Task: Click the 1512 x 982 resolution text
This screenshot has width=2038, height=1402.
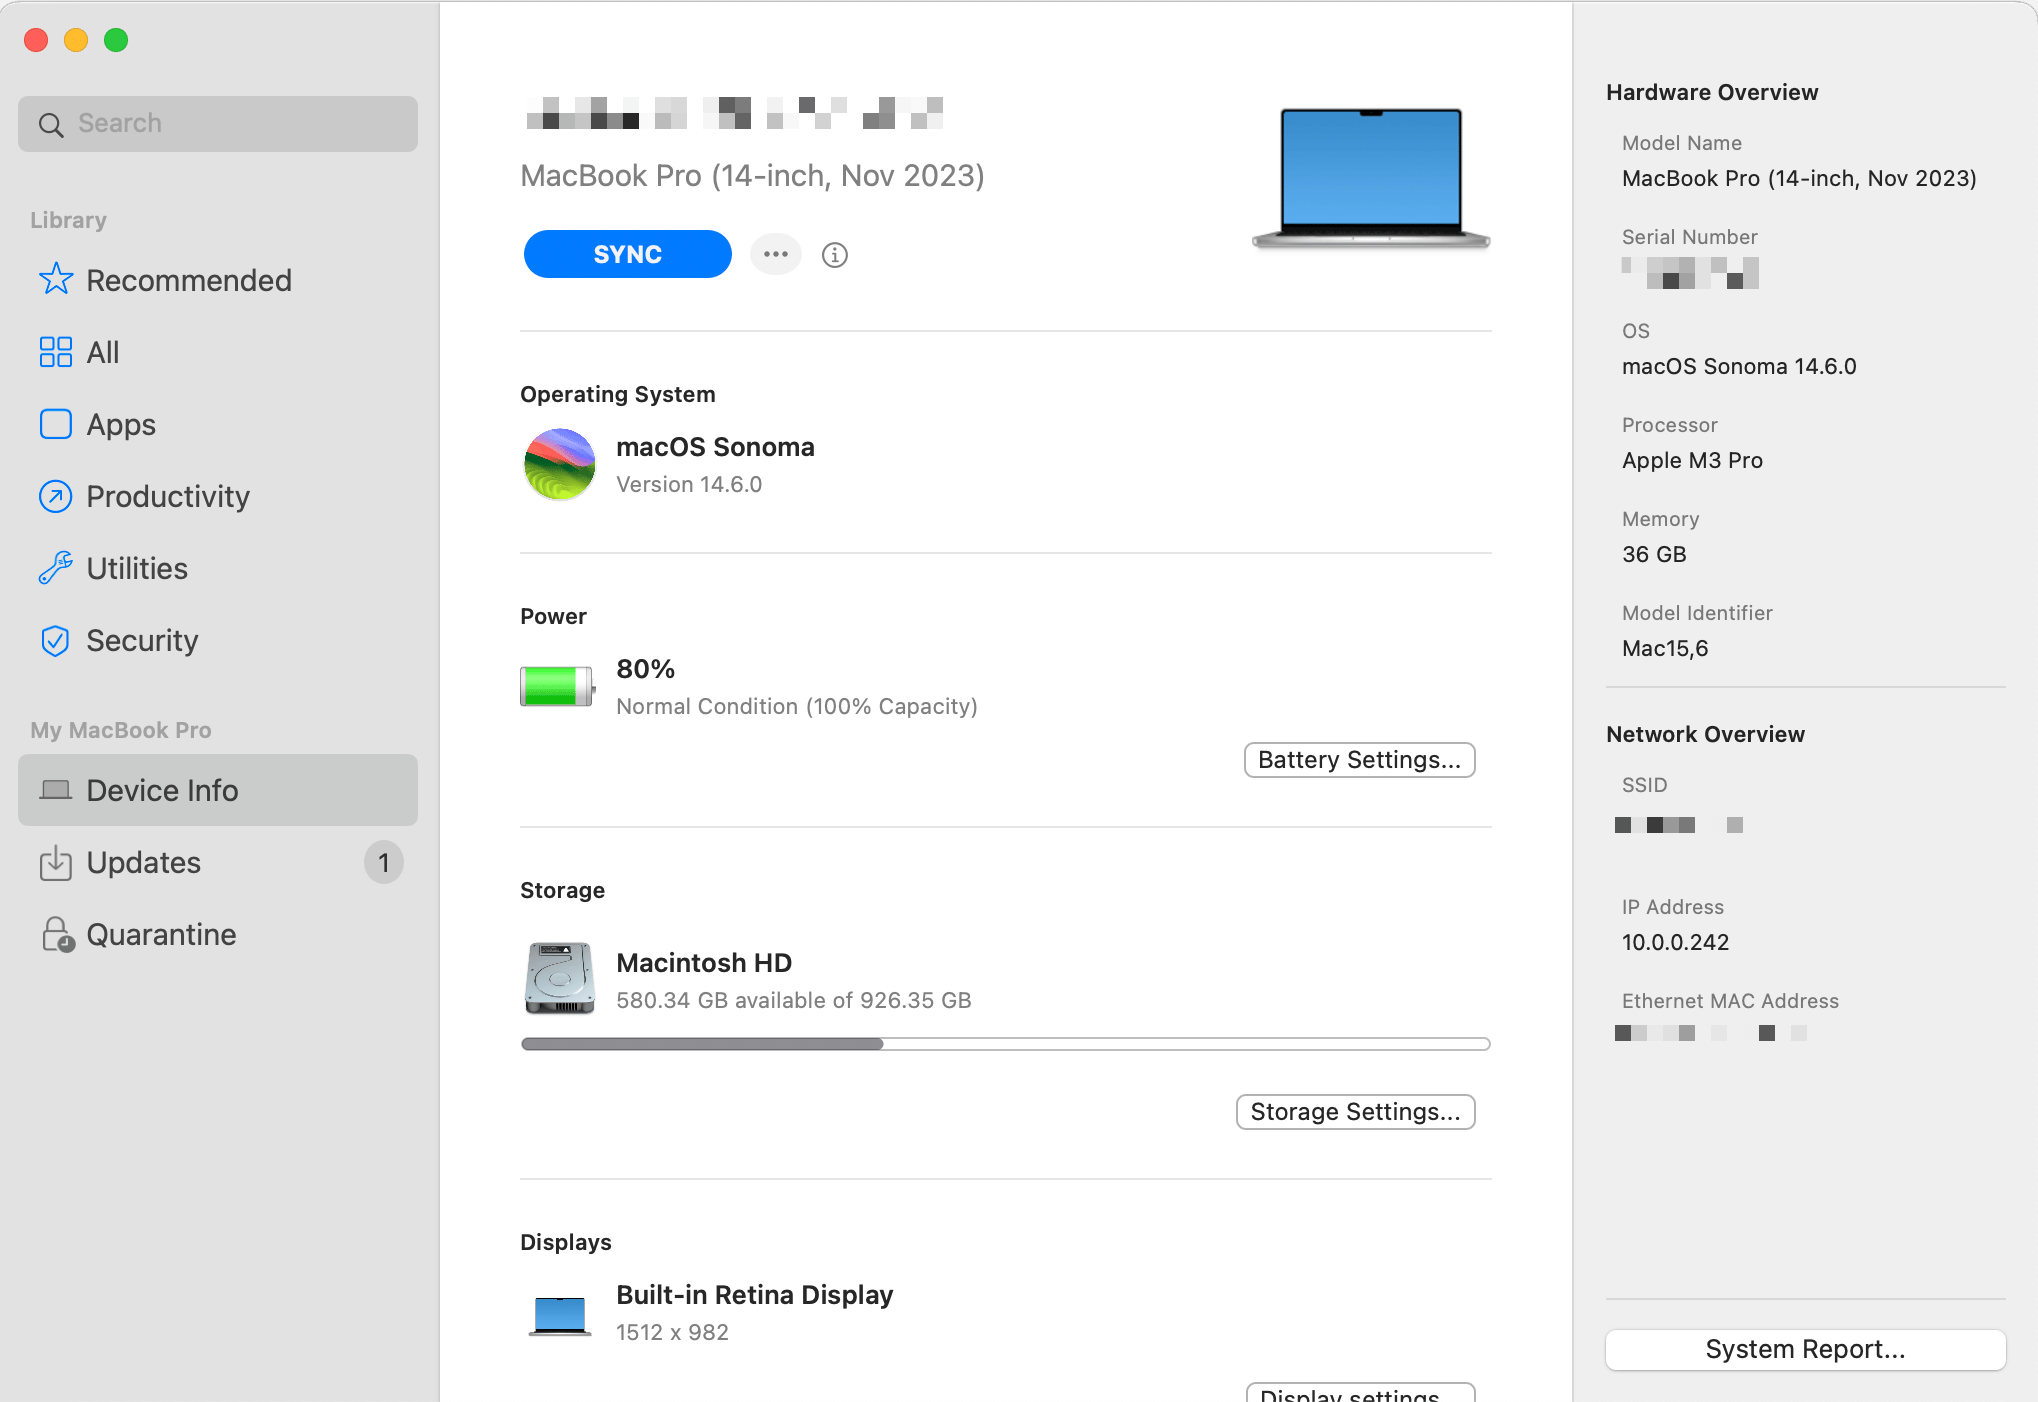Action: click(672, 1332)
